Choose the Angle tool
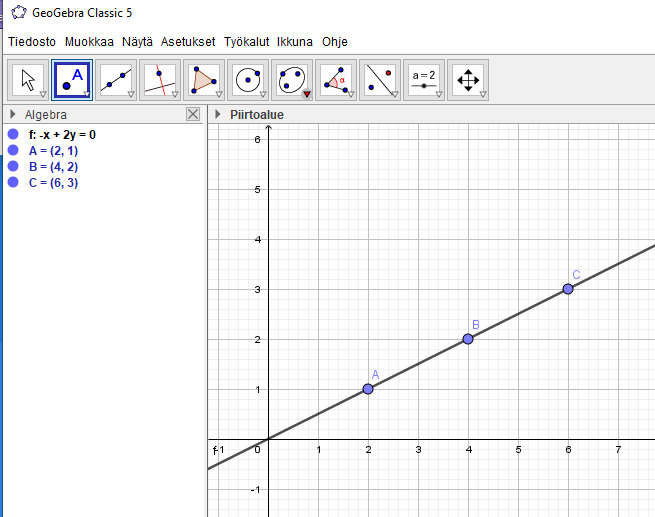Screen dimensions: 655x517 pyautogui.click(x=336, y=79)
